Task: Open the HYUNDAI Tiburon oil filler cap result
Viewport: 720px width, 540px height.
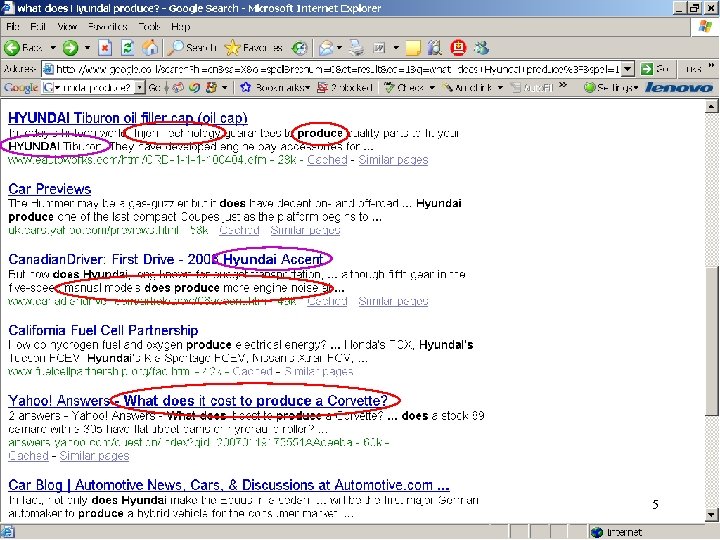Action: [x=128, y=118]
